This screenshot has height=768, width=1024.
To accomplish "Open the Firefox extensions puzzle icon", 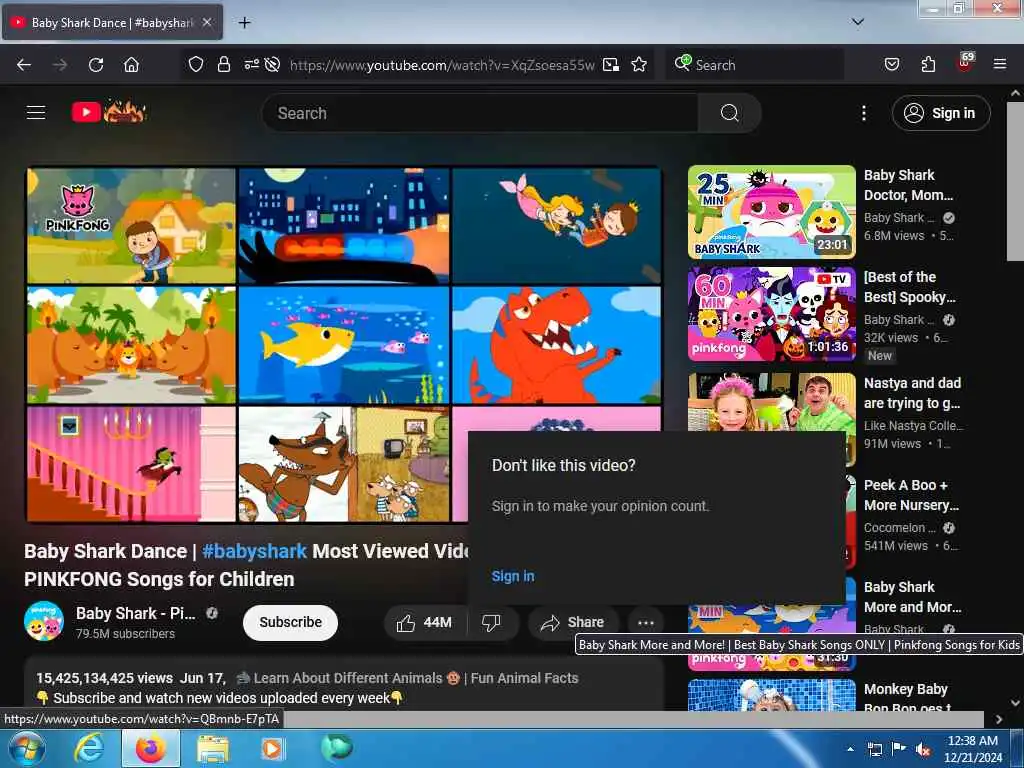I will [928, 65].
